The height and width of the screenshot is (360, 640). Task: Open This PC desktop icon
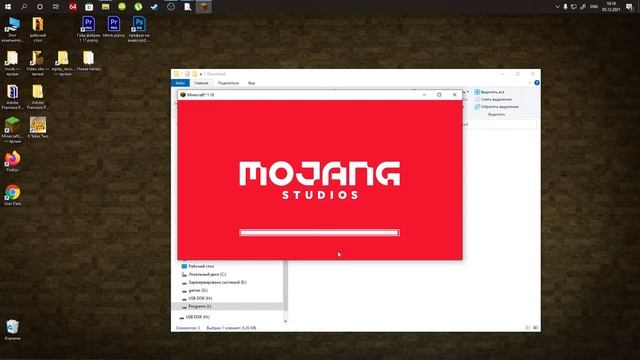(x=12, y=29)
